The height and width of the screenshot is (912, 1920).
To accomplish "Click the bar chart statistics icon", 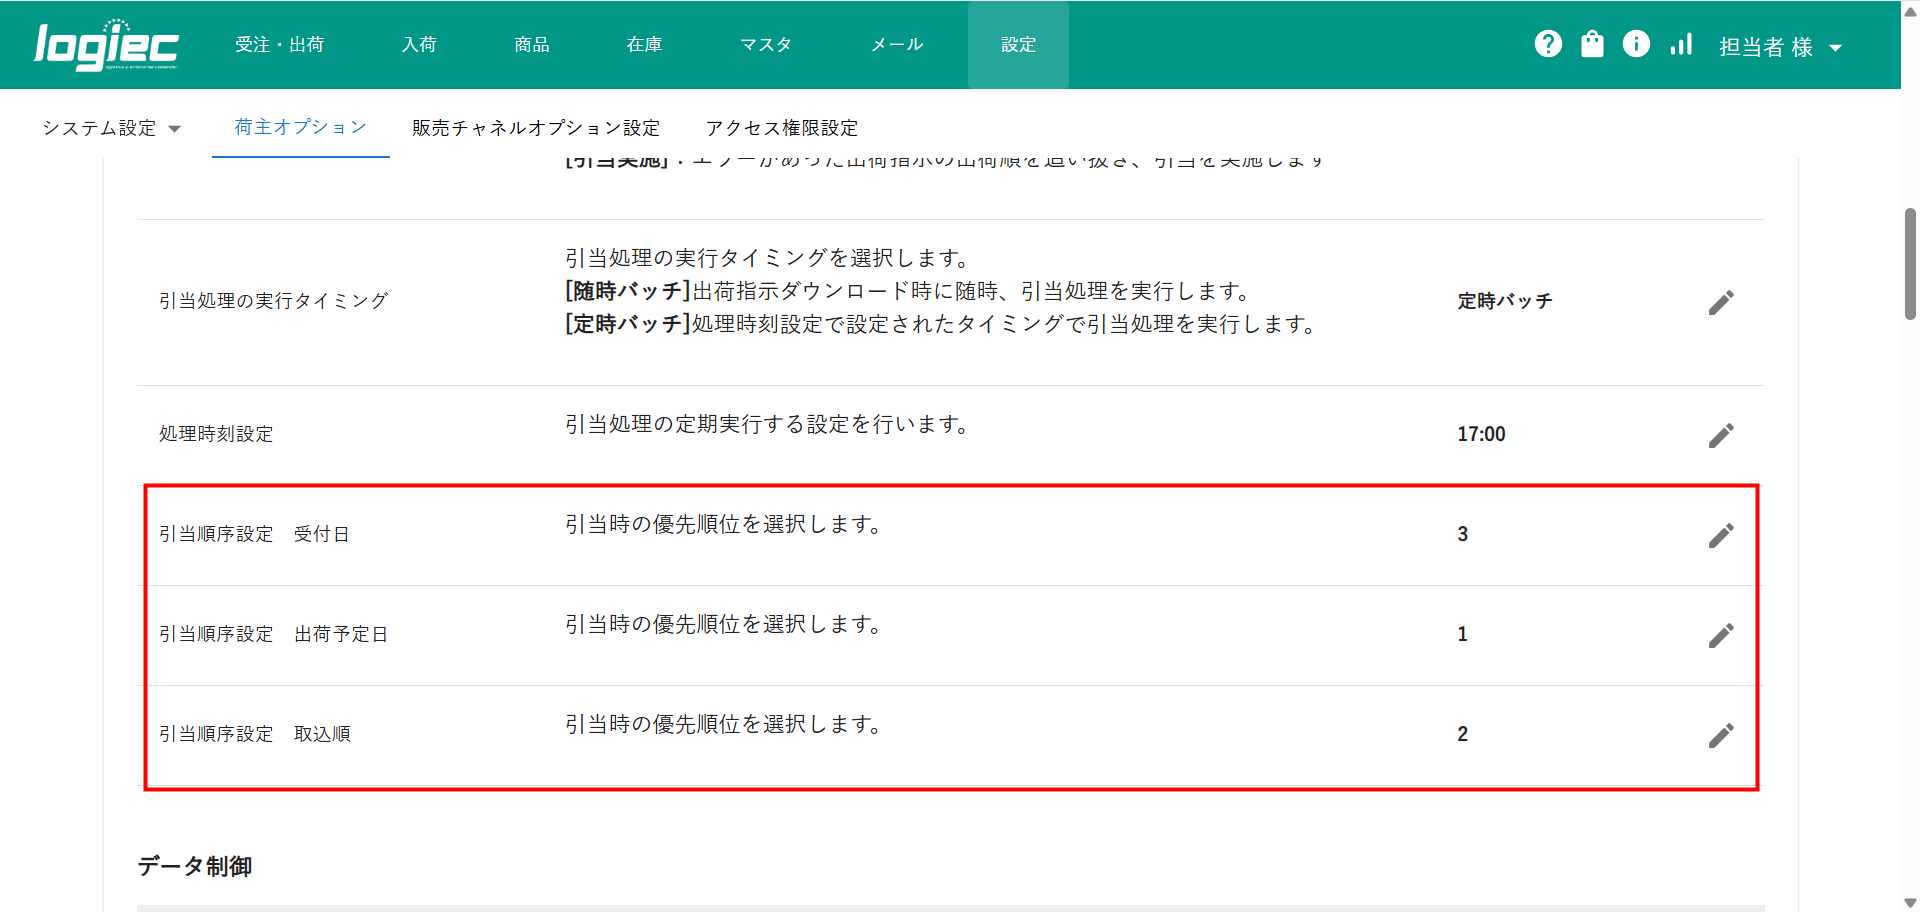I will click(x=1681, y=44).
